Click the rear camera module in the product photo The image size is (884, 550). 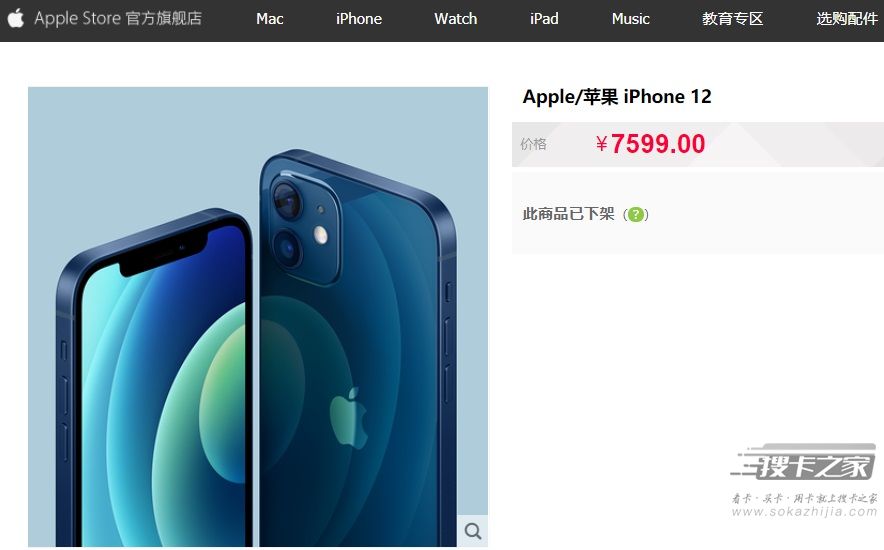(305, 225)
